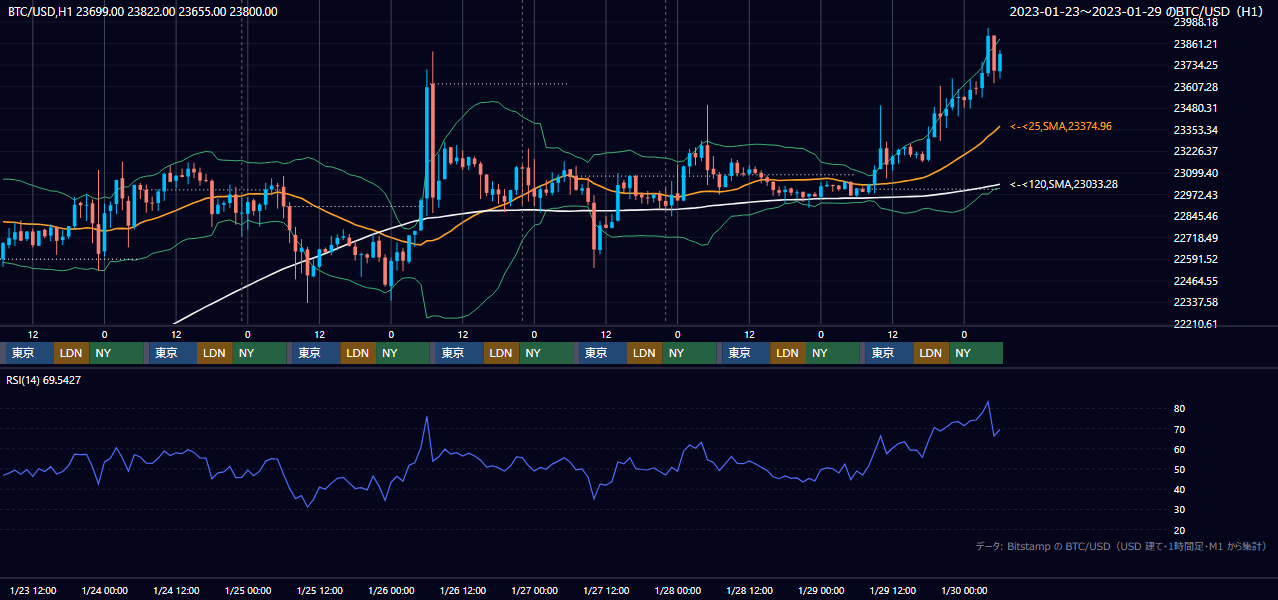Viewport: 1278px width, 600px height.
Task: Click time label 1/25 12:00
Action: point(320,590)
